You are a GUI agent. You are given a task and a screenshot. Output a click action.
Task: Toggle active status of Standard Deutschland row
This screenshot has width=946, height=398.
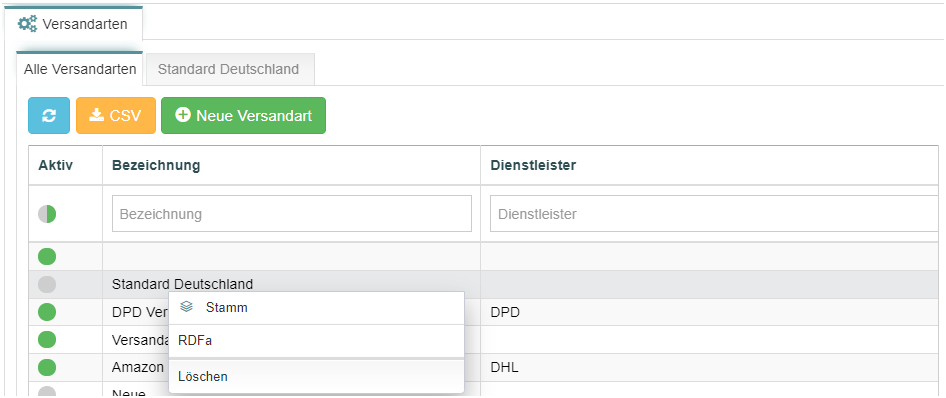pyautogui.click(x=47, y=284)
